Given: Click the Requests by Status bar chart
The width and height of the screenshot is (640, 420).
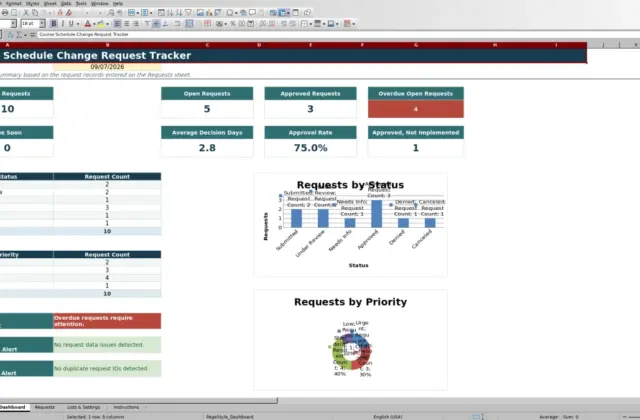Looking at the screenshot, I should [351, 224].
